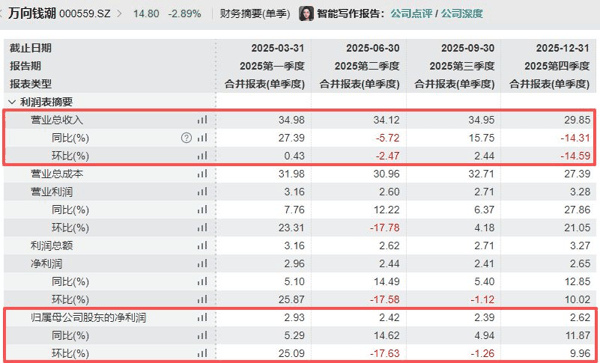Screen dimensions: 600x363
Task: Select operating profit value 3.28
Action: tap(580, 192)
